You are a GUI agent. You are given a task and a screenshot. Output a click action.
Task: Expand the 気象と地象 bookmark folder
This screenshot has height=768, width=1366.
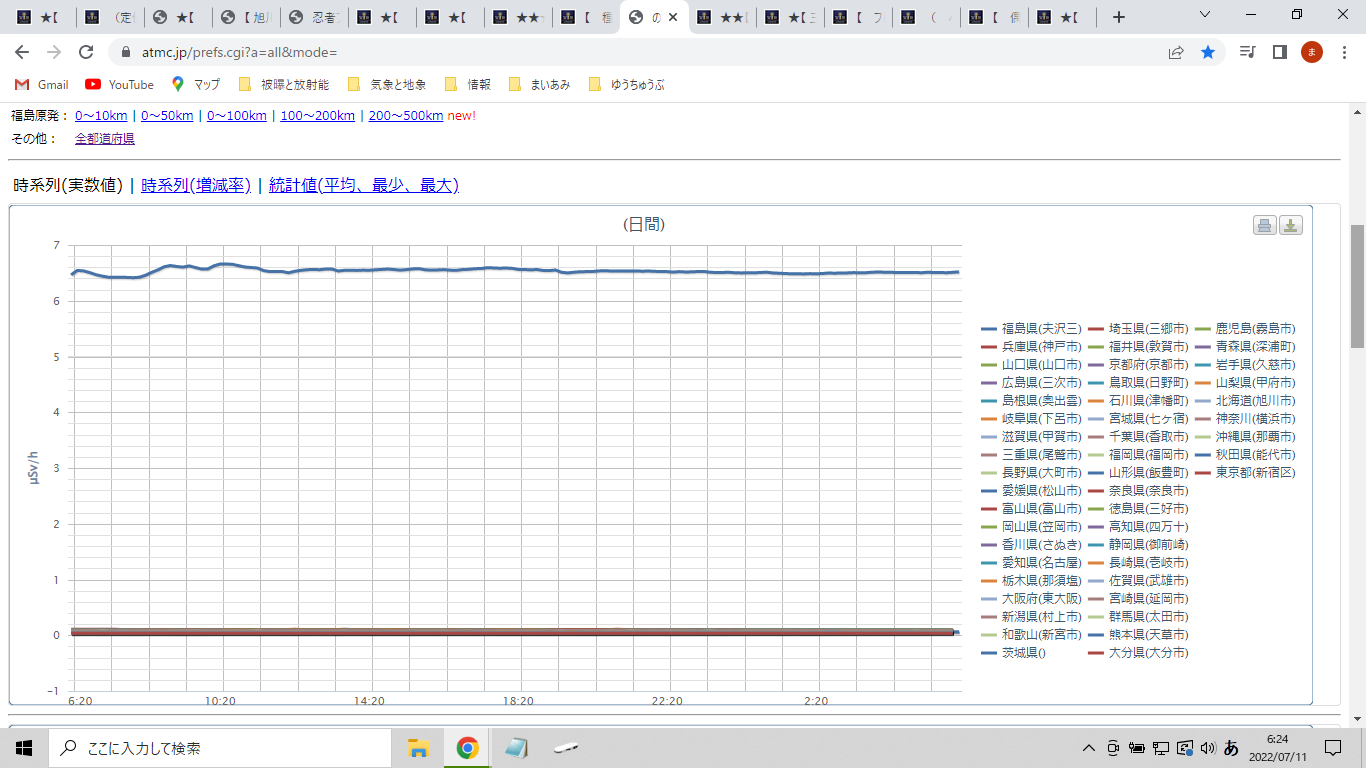387,85
